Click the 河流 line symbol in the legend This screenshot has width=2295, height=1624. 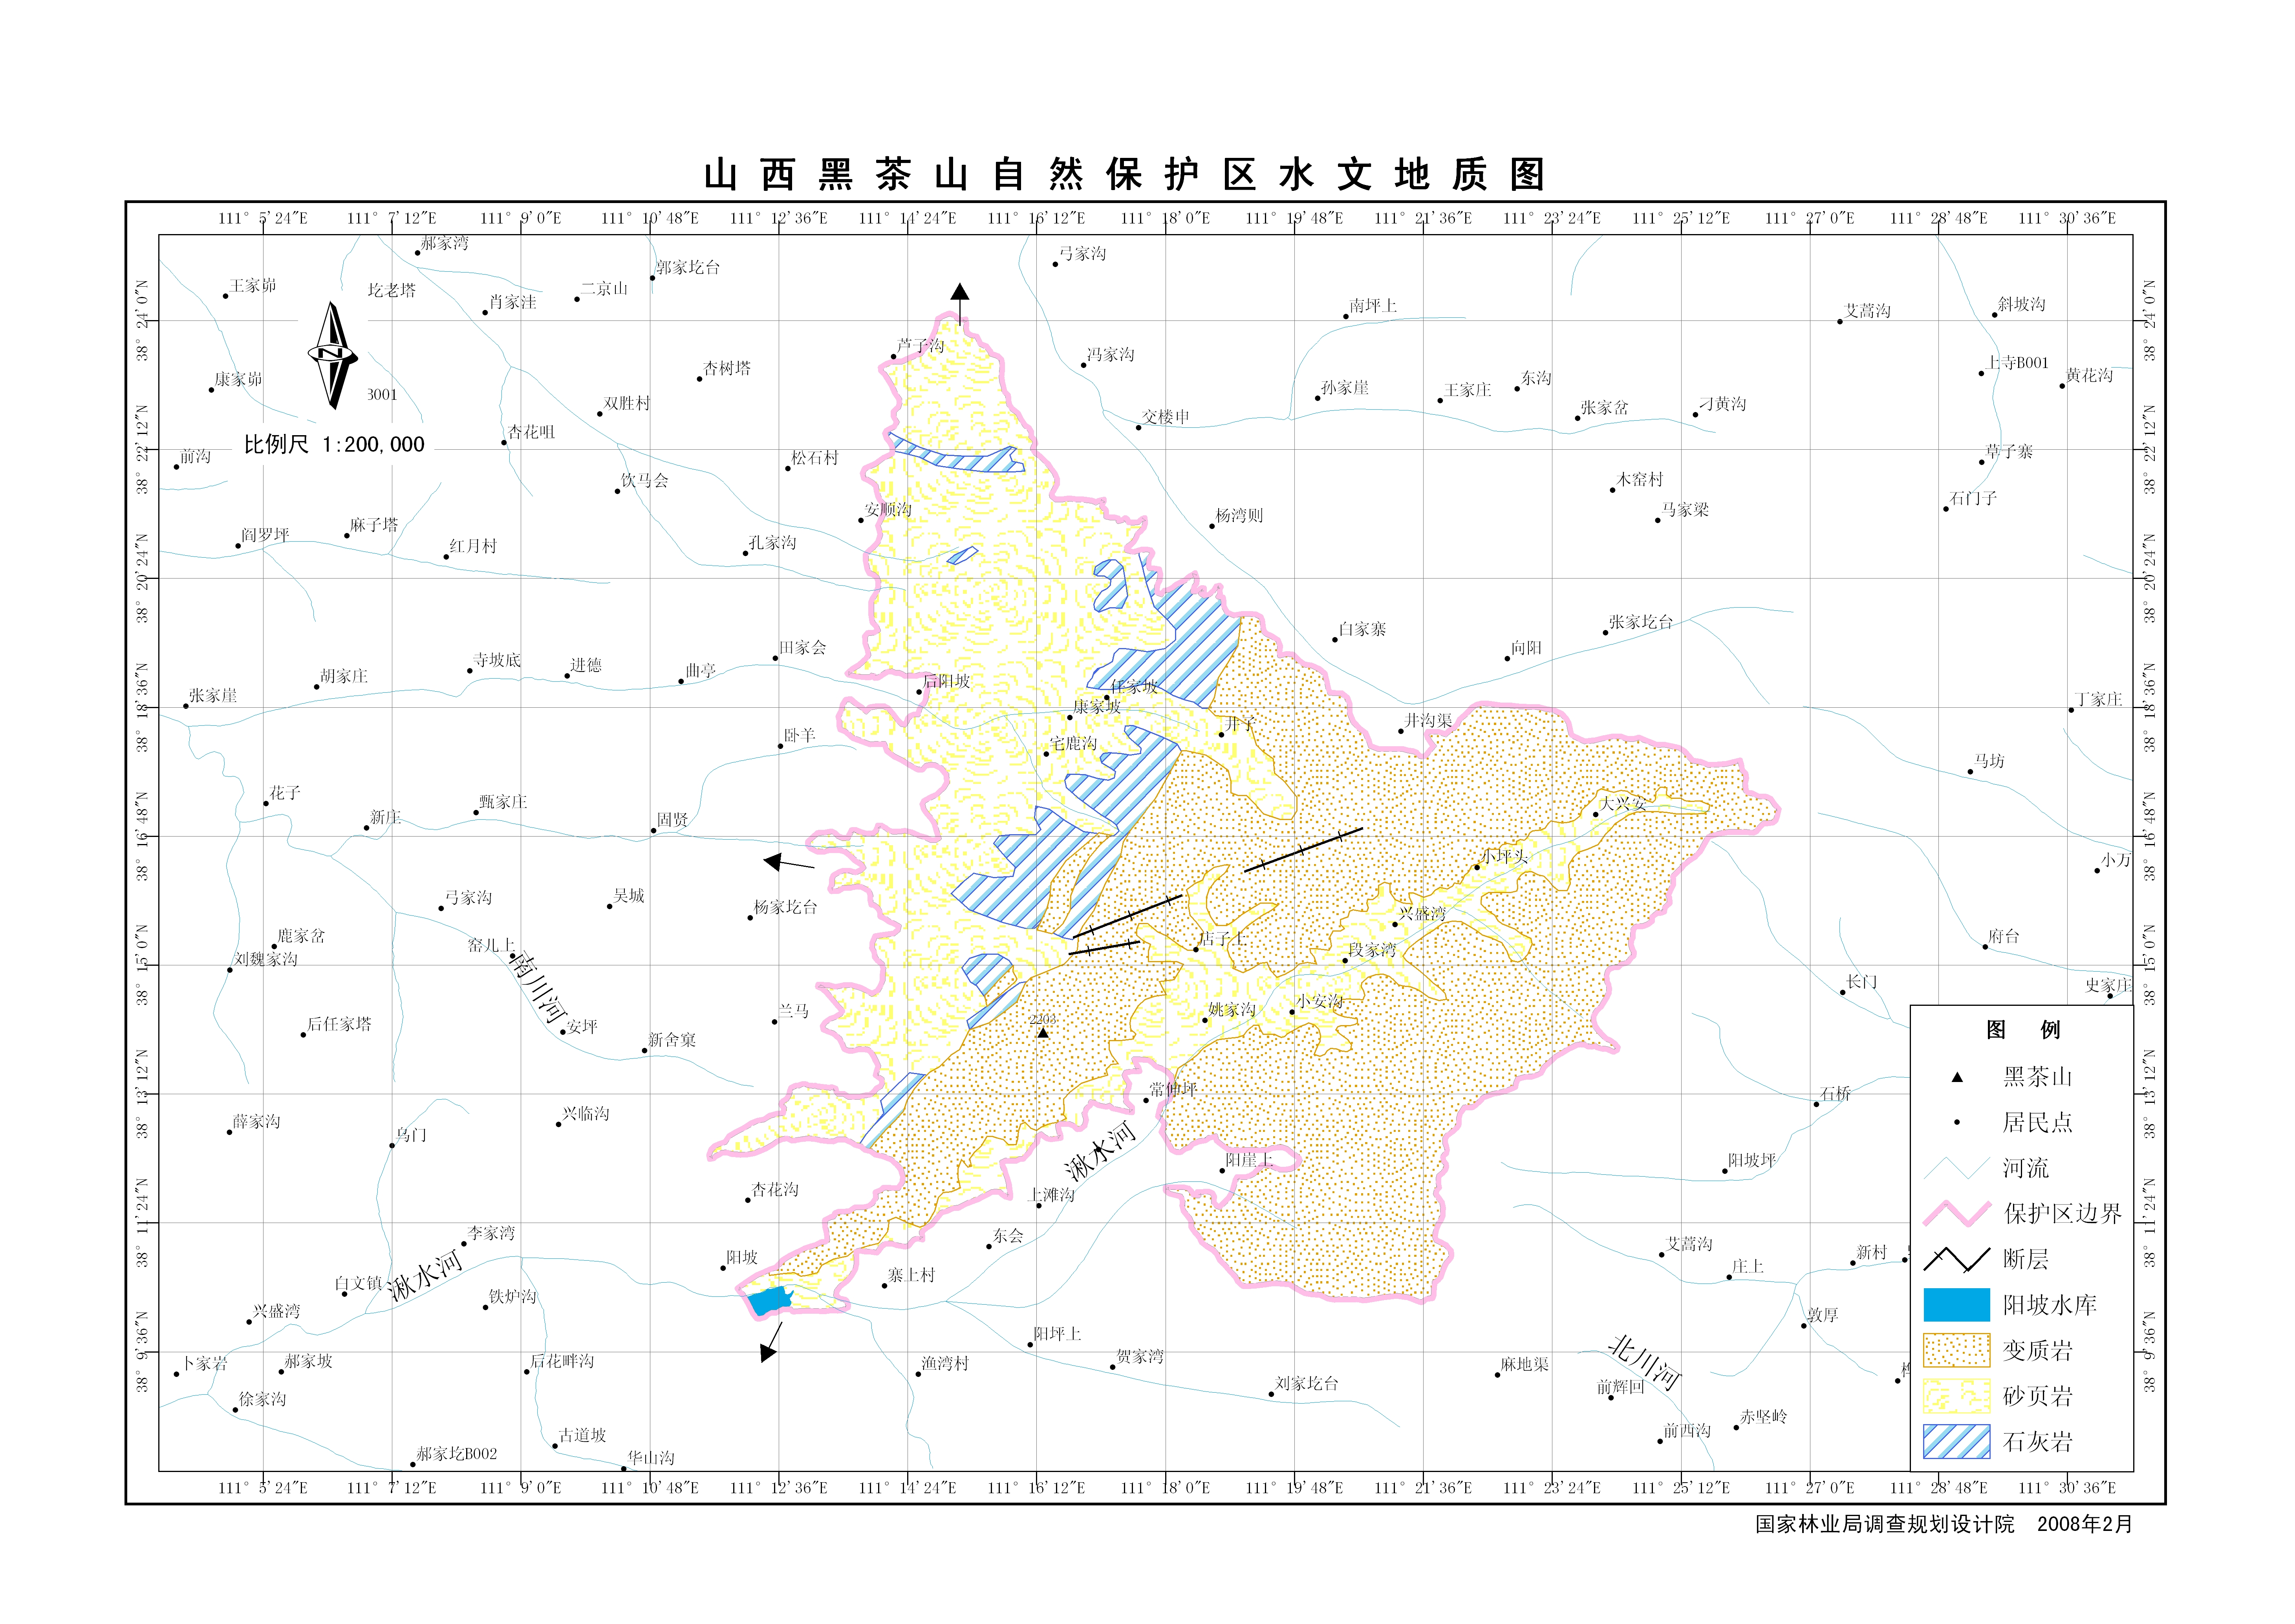[1956, 1168]
